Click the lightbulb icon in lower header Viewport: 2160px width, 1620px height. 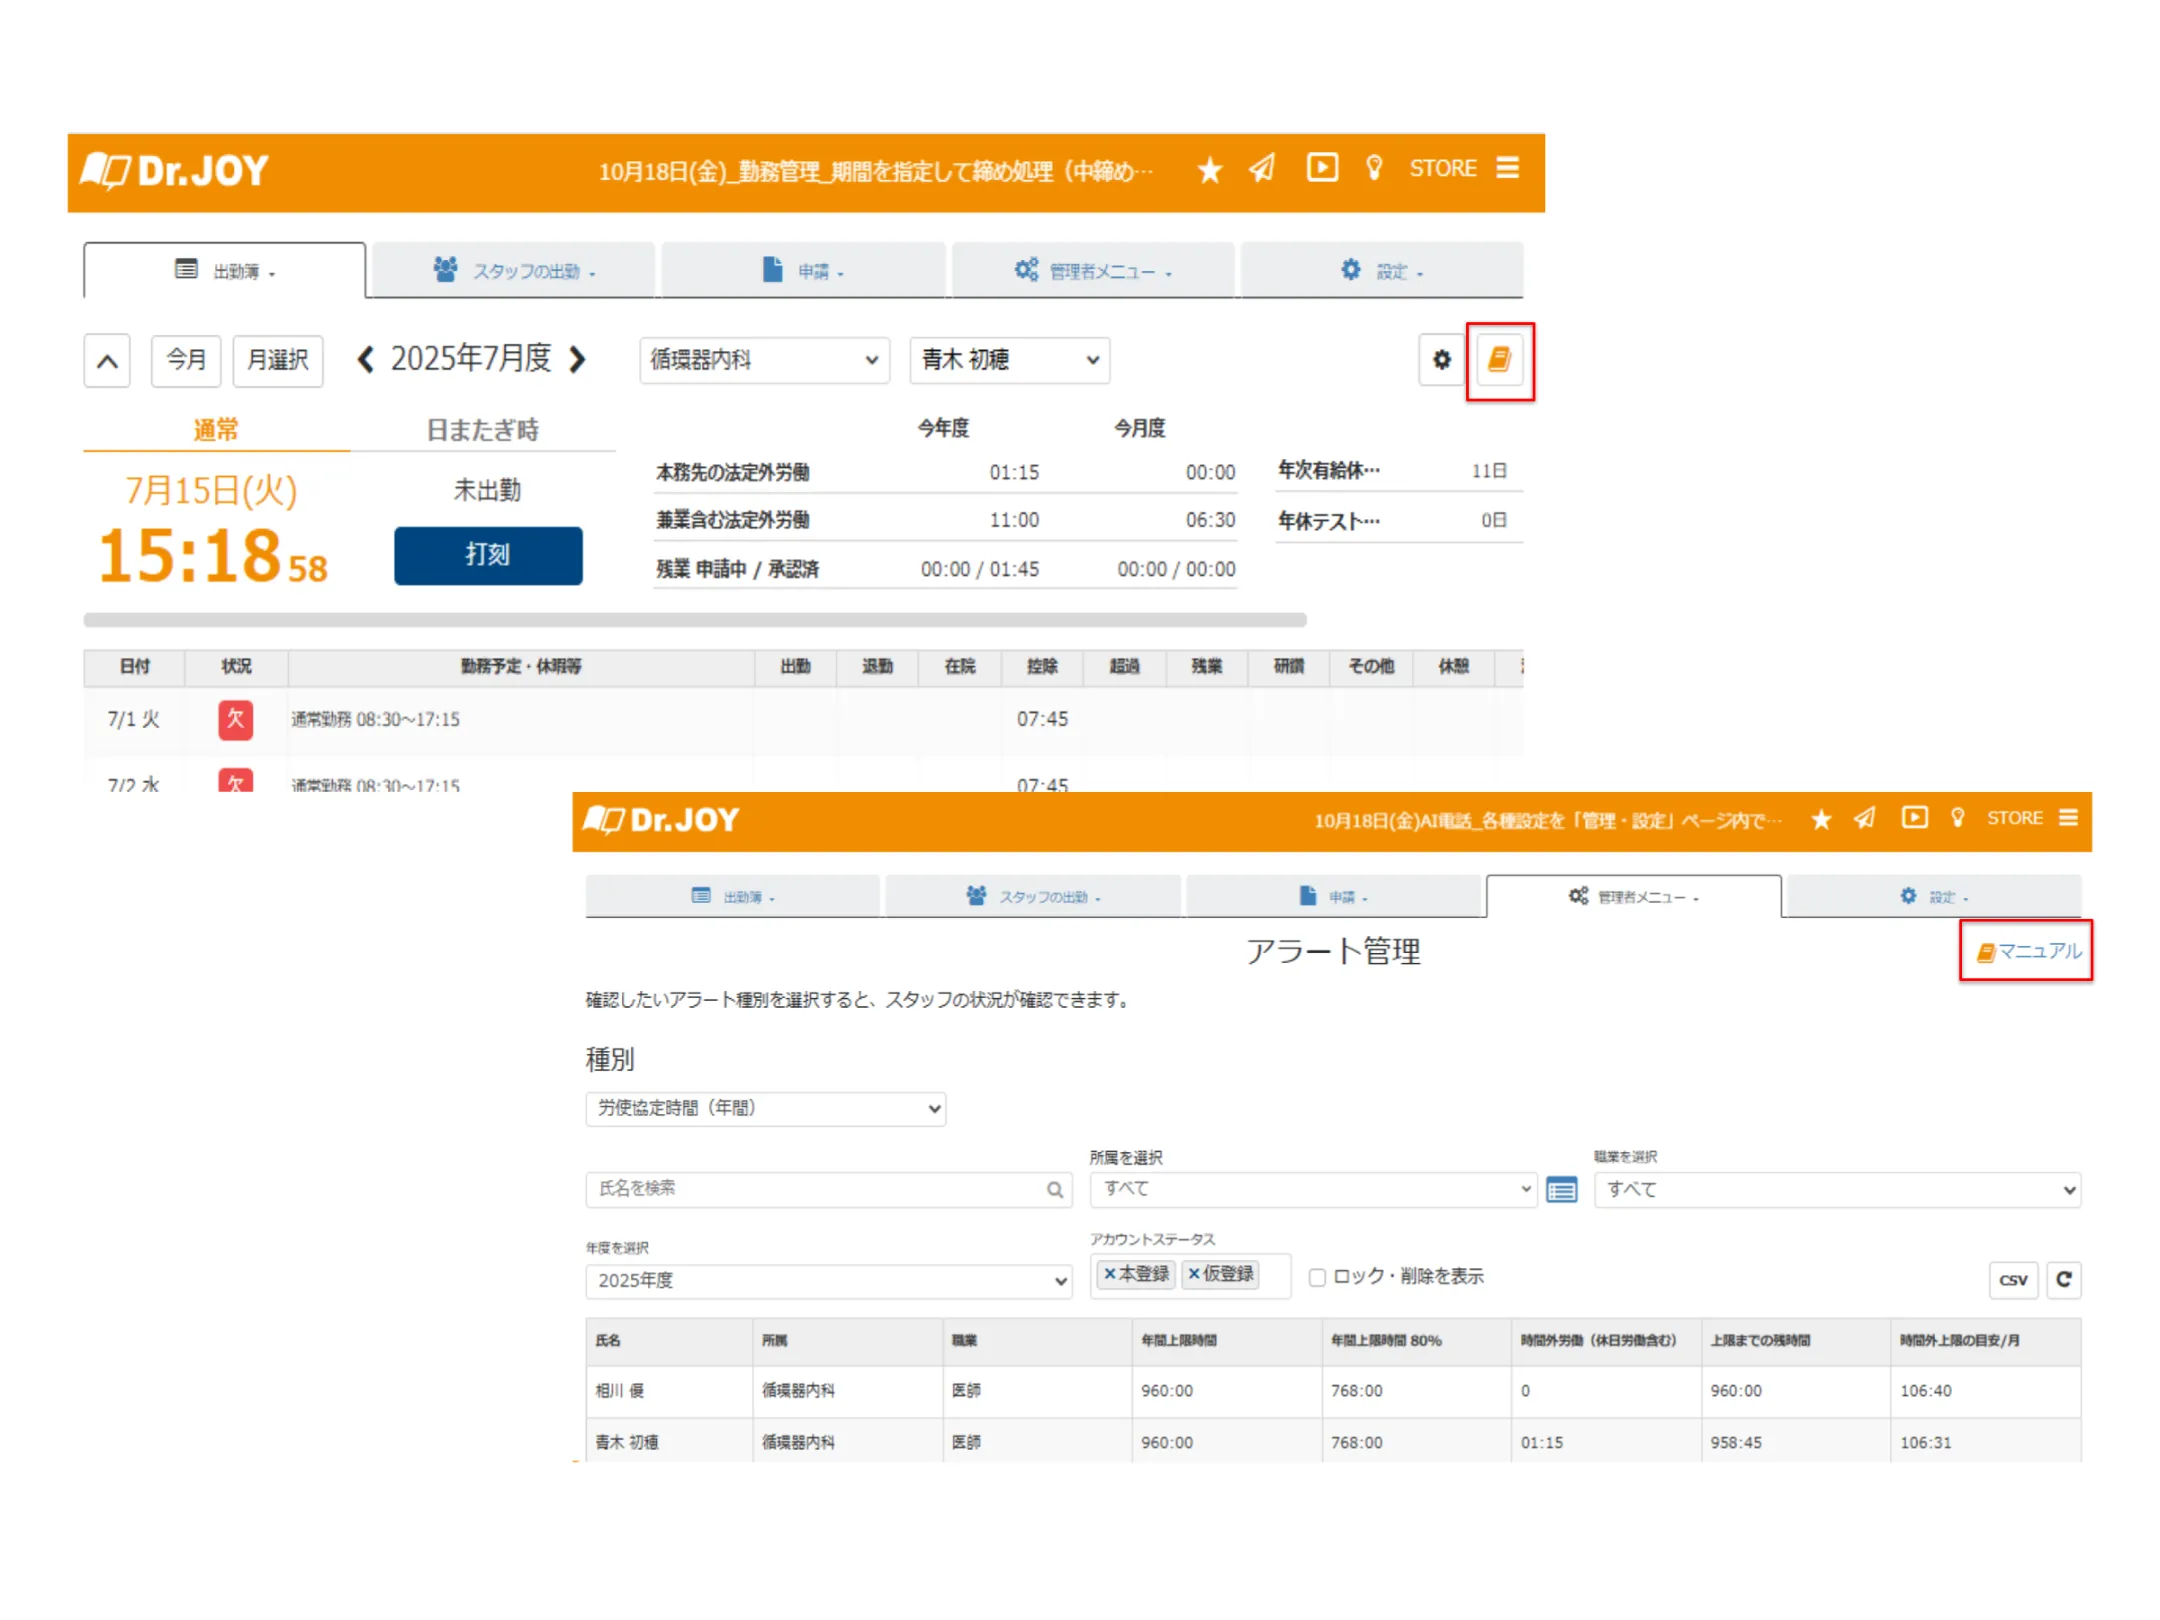(1957, 818)
